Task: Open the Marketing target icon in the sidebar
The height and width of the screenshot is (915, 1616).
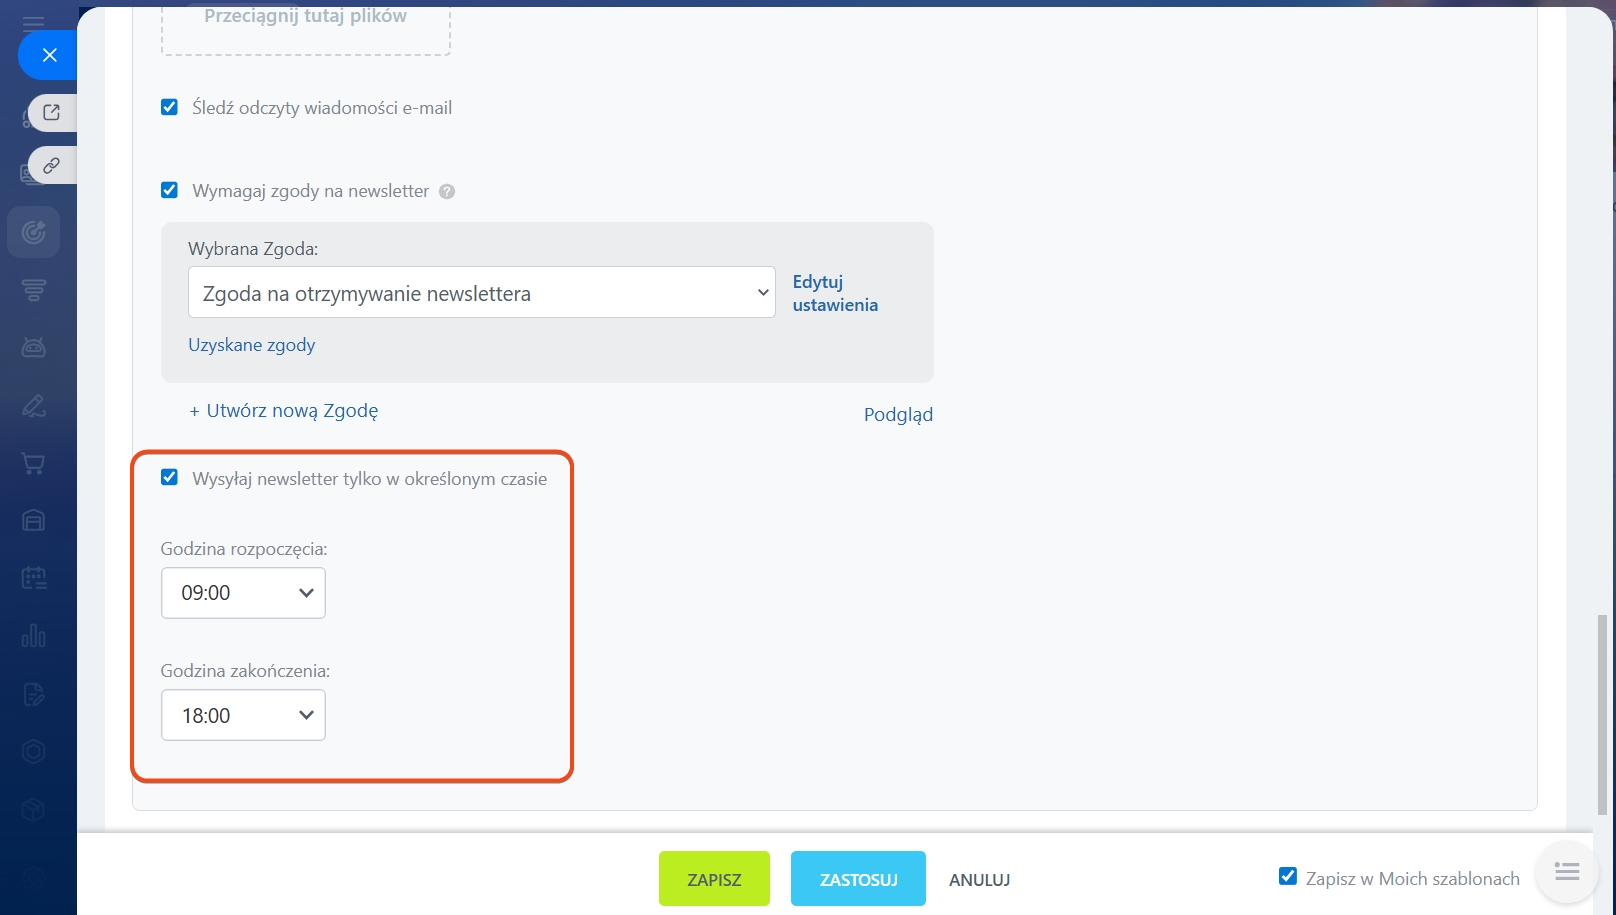Action: pos(34,232)
